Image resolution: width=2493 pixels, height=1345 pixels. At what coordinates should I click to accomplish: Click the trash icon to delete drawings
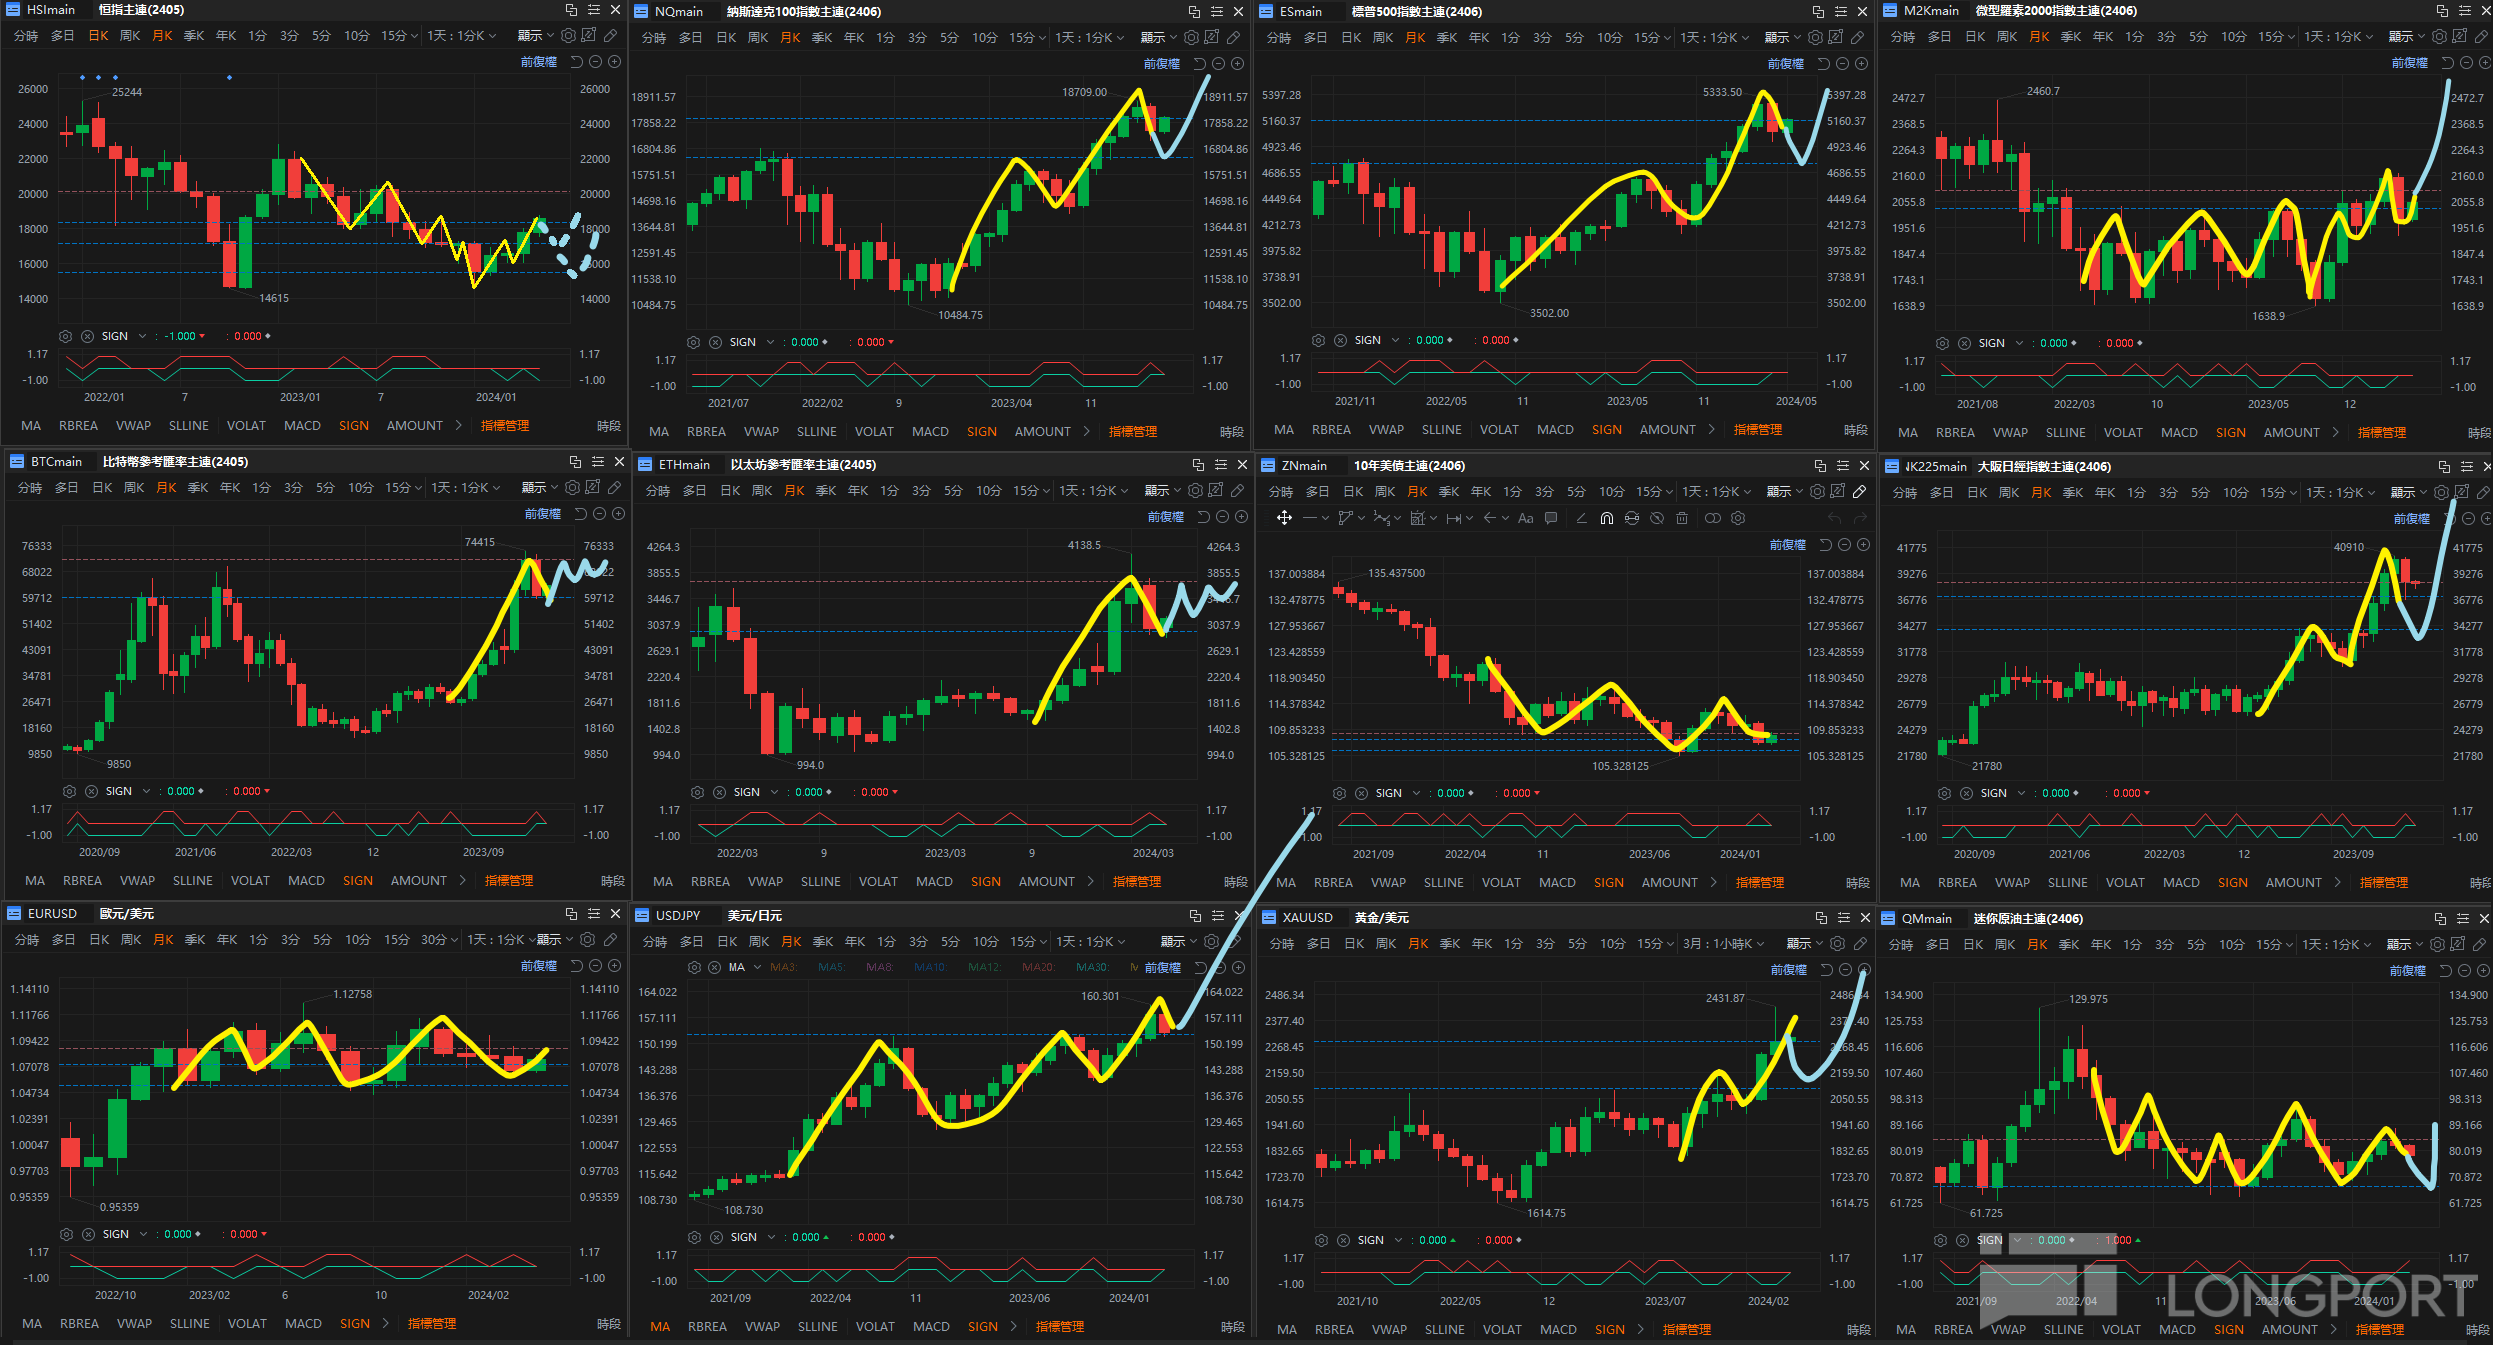tap(1682, 518)
